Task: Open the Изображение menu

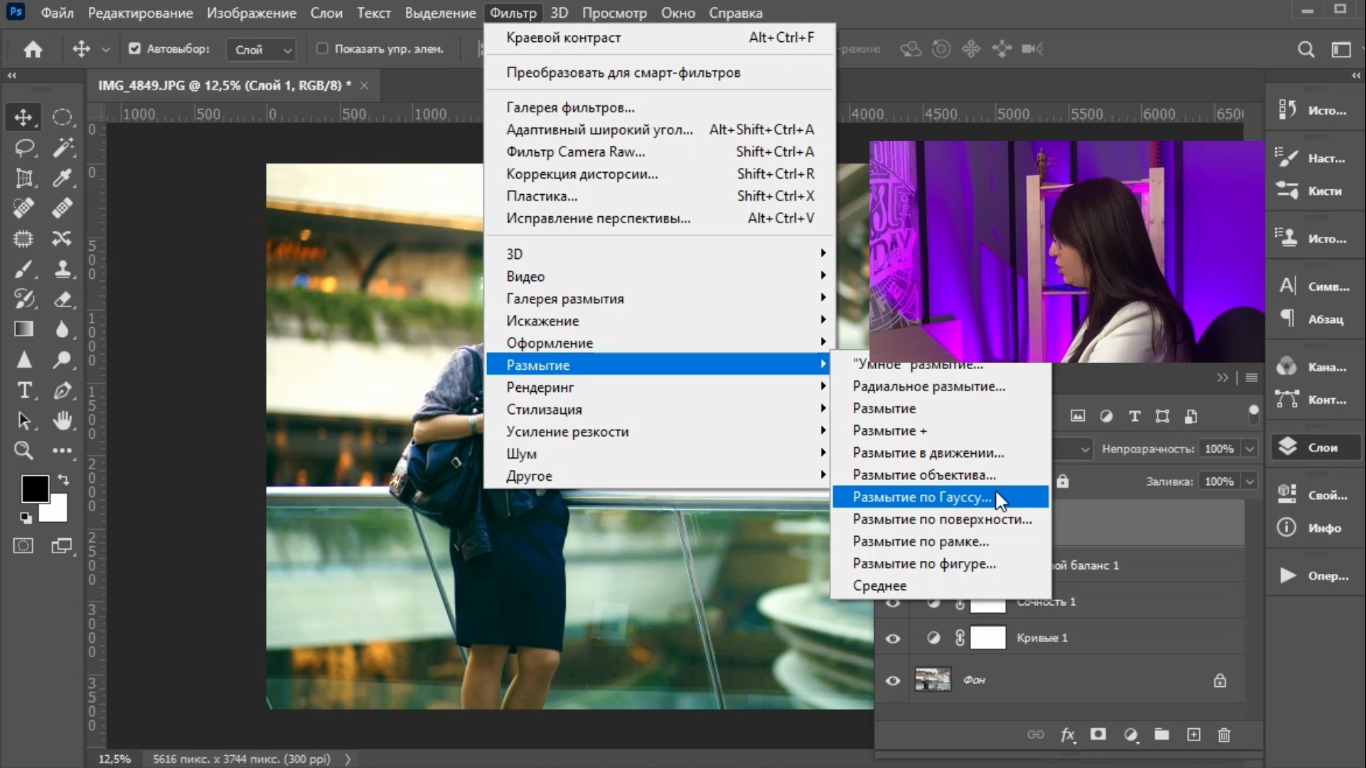Action: [251, 13]
